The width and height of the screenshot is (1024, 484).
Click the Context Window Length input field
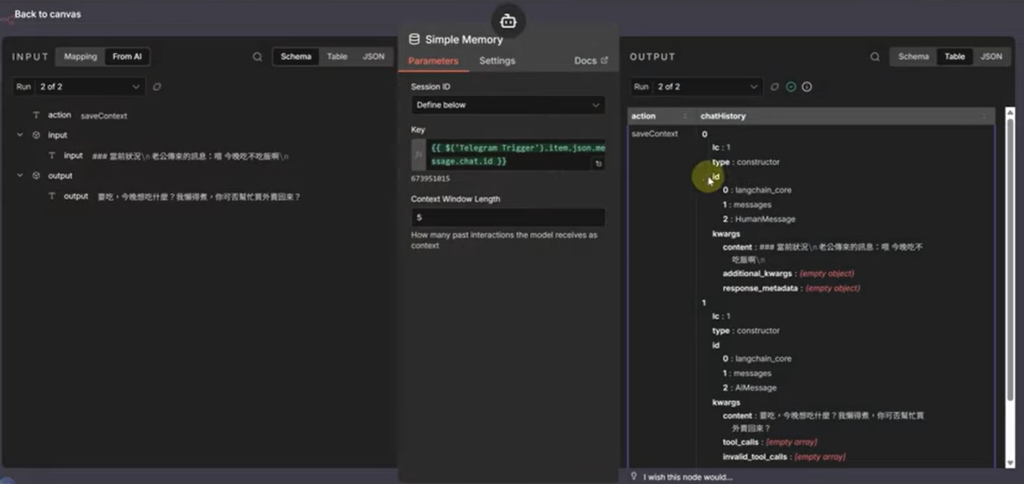507,217
